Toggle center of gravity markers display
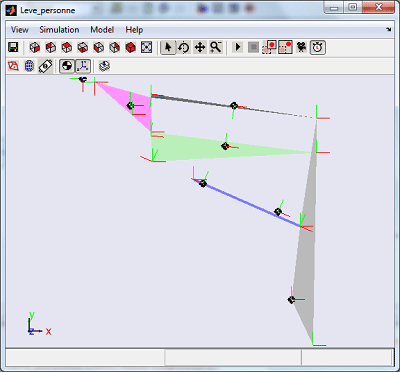Image resolution: width=400 pixels, height=372 pixels. 67,66
